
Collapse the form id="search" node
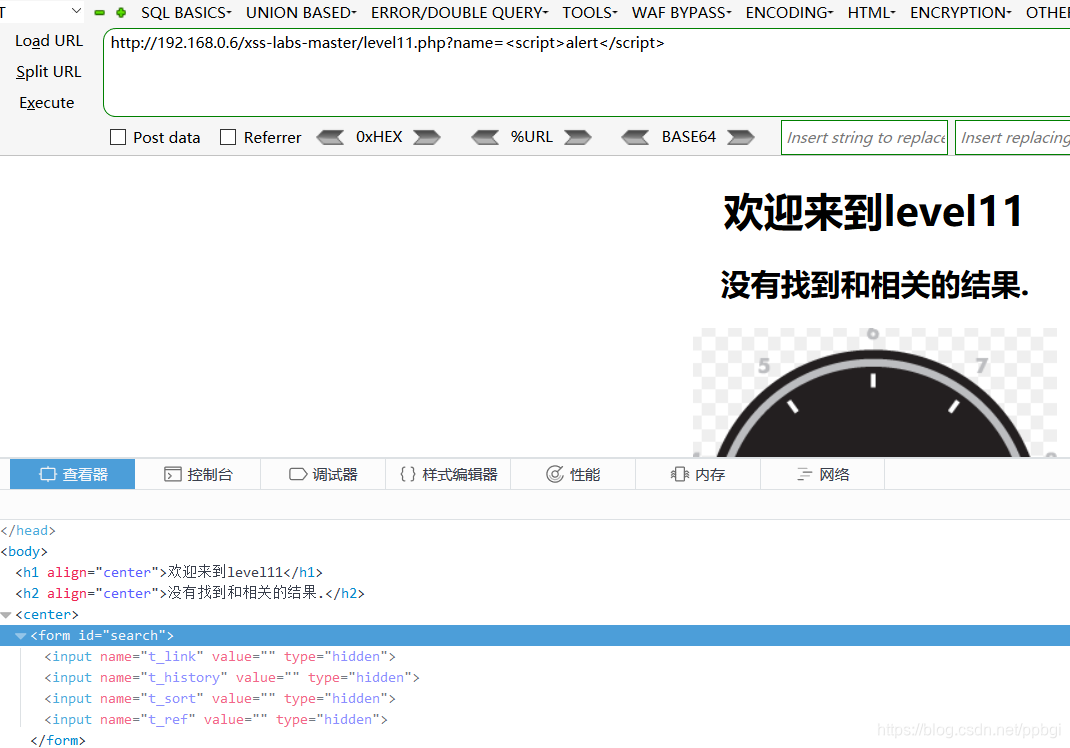20,636
